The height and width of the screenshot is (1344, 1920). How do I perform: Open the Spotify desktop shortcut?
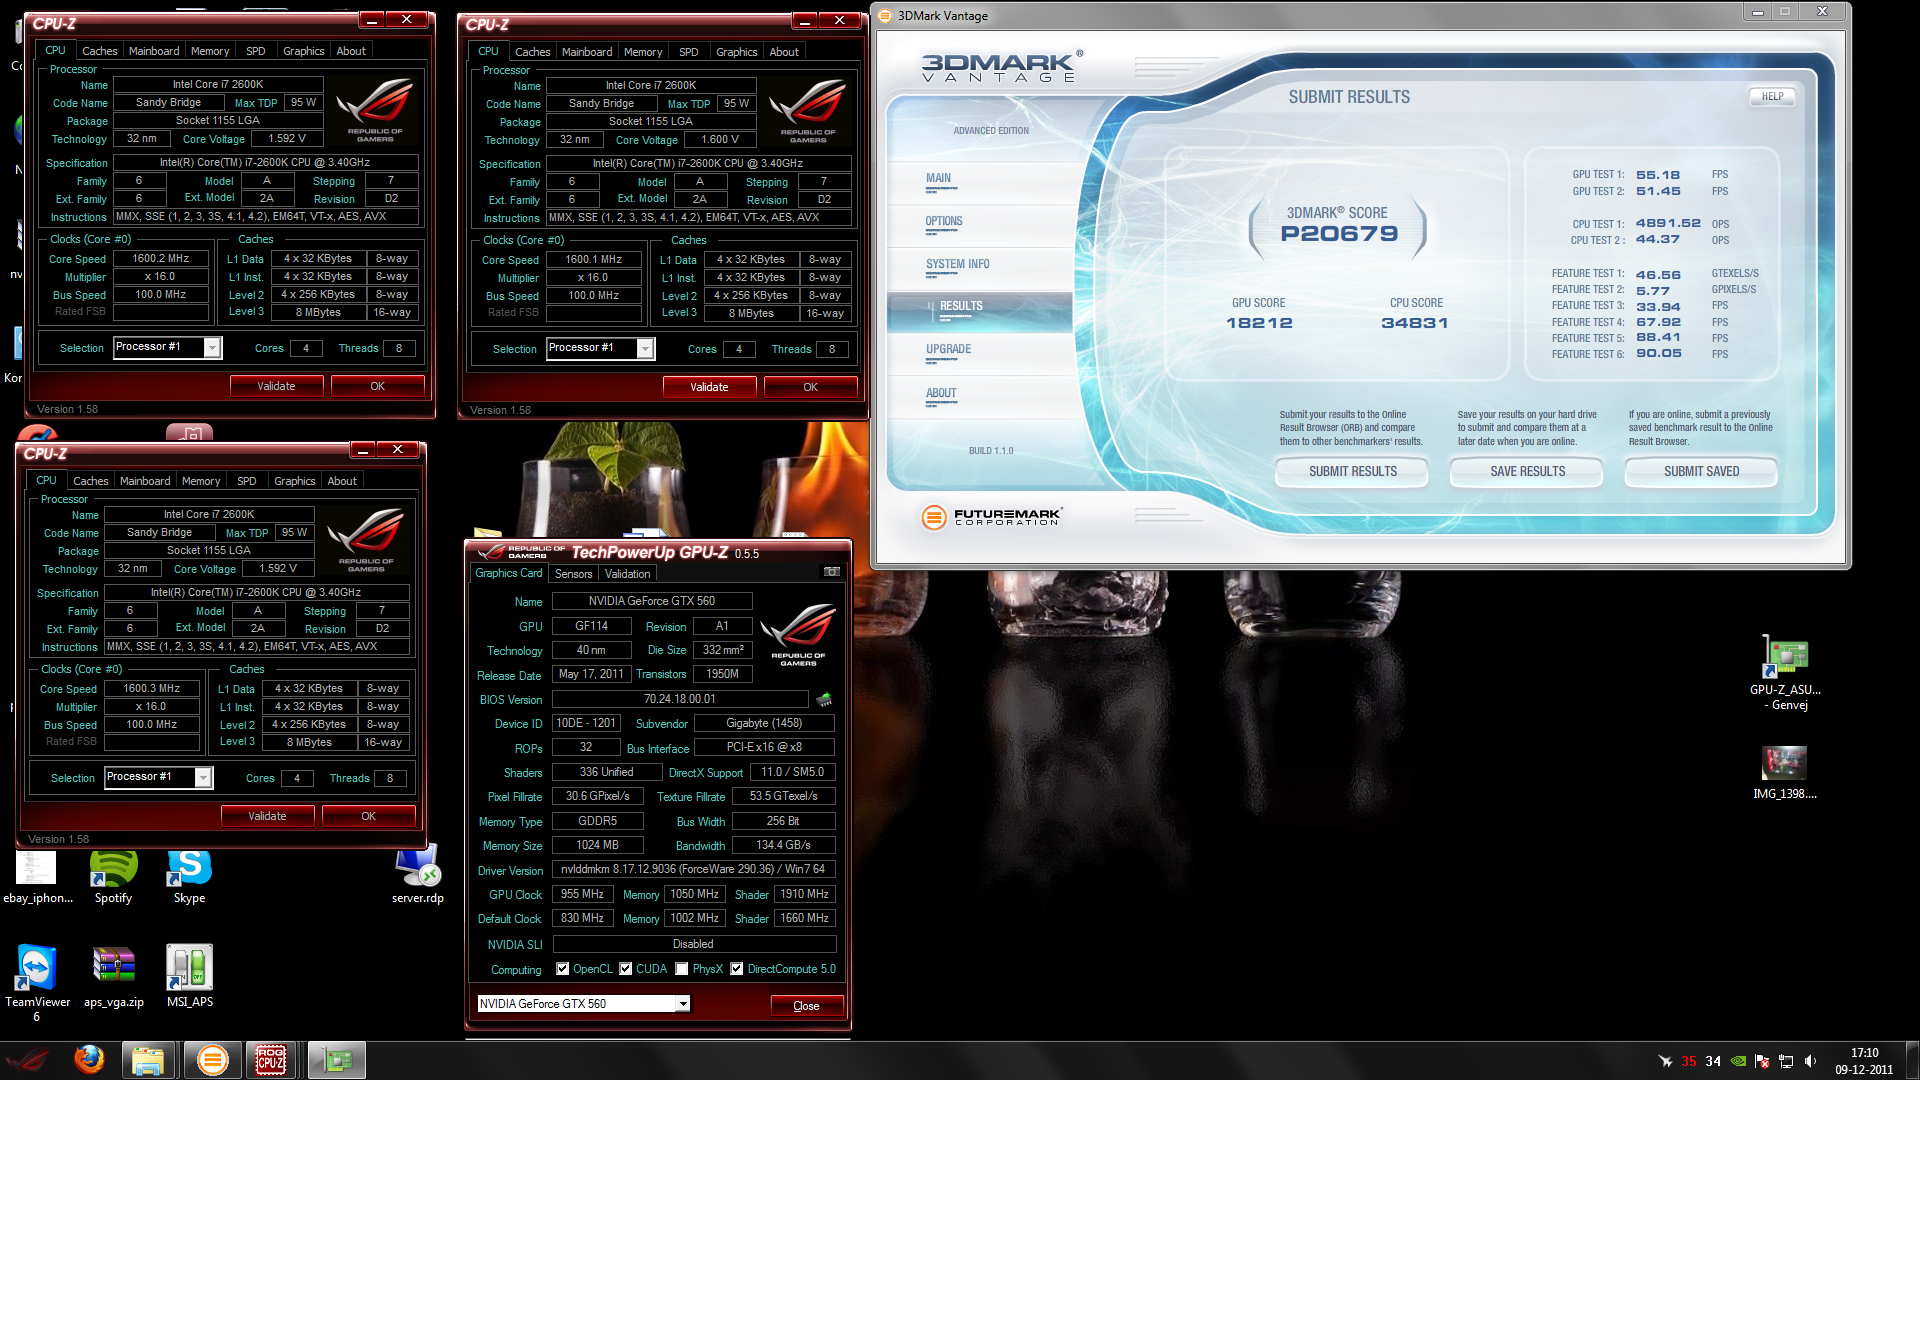113,878
